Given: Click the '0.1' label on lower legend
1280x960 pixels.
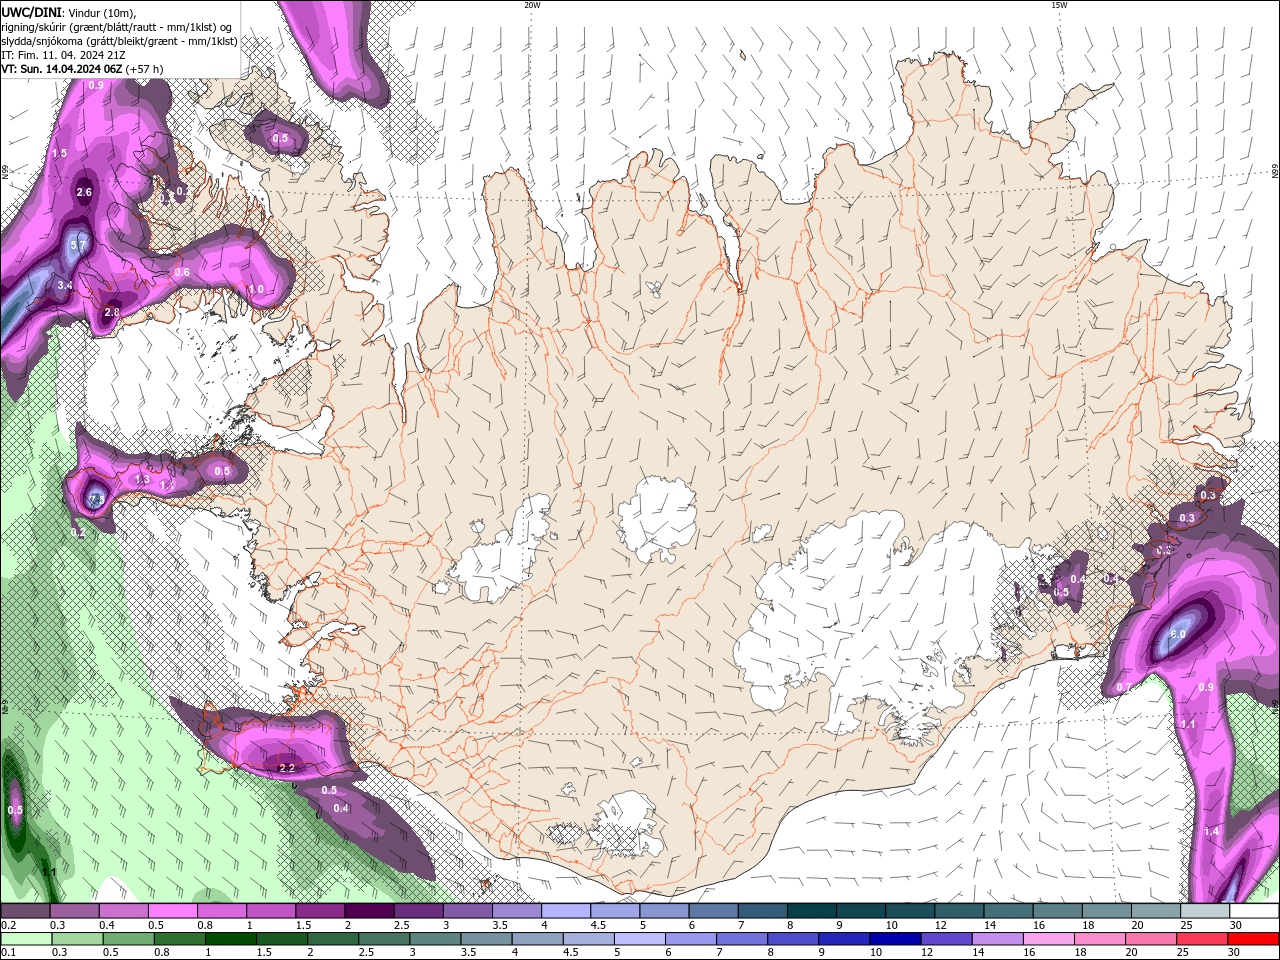Looking at the screenshot, I should point(8,952).
